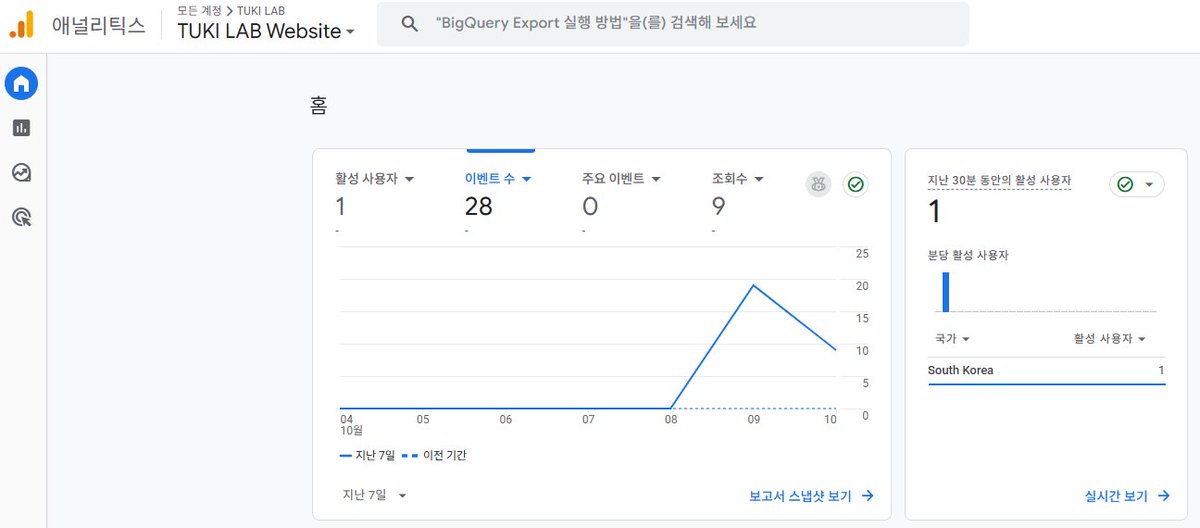Click the search magnifier icon
The width and height of the screenshot is (1200, 528).
409,24
